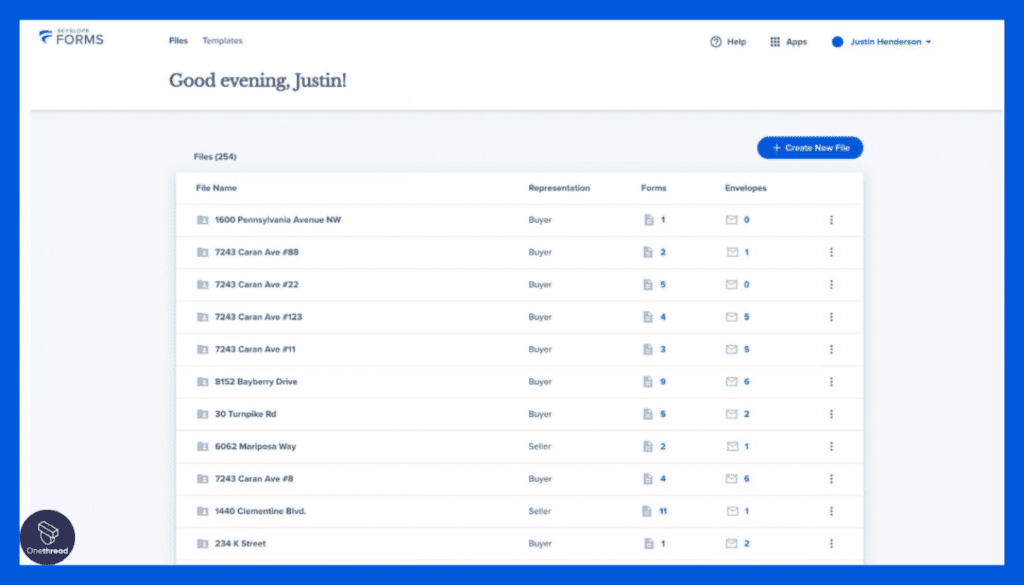
Task: Click the Create New File button
Action: [810, 148]
